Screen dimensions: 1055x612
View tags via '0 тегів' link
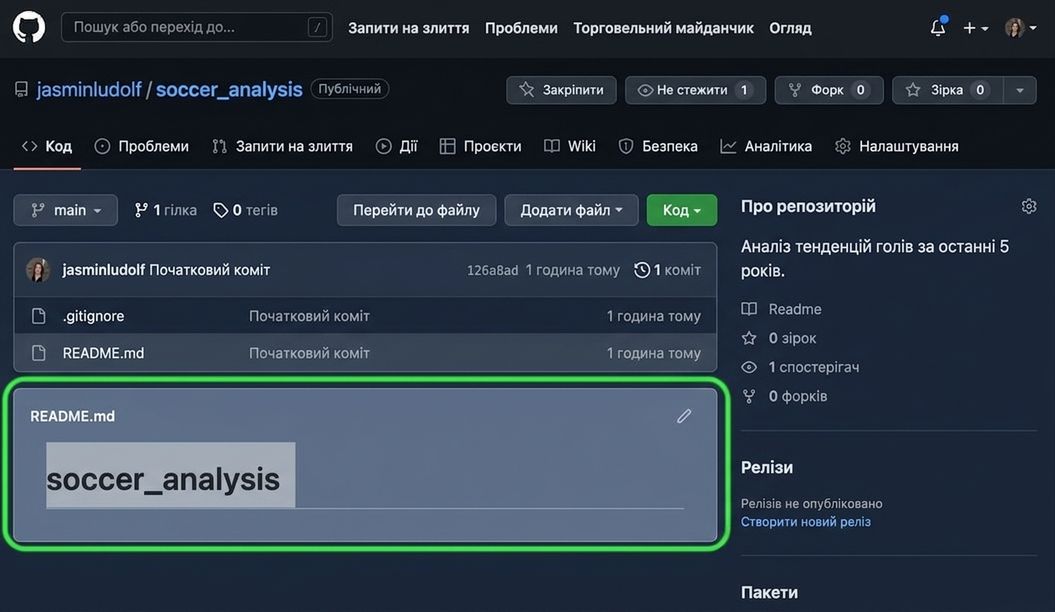click(246, 211)
